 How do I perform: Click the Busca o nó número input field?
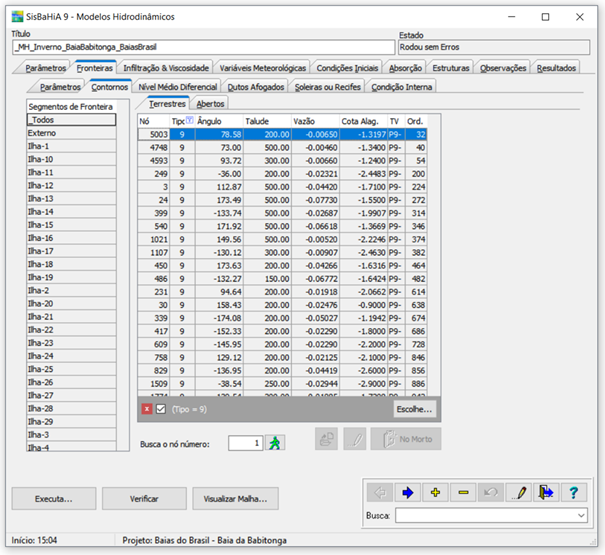coord(245,443)
